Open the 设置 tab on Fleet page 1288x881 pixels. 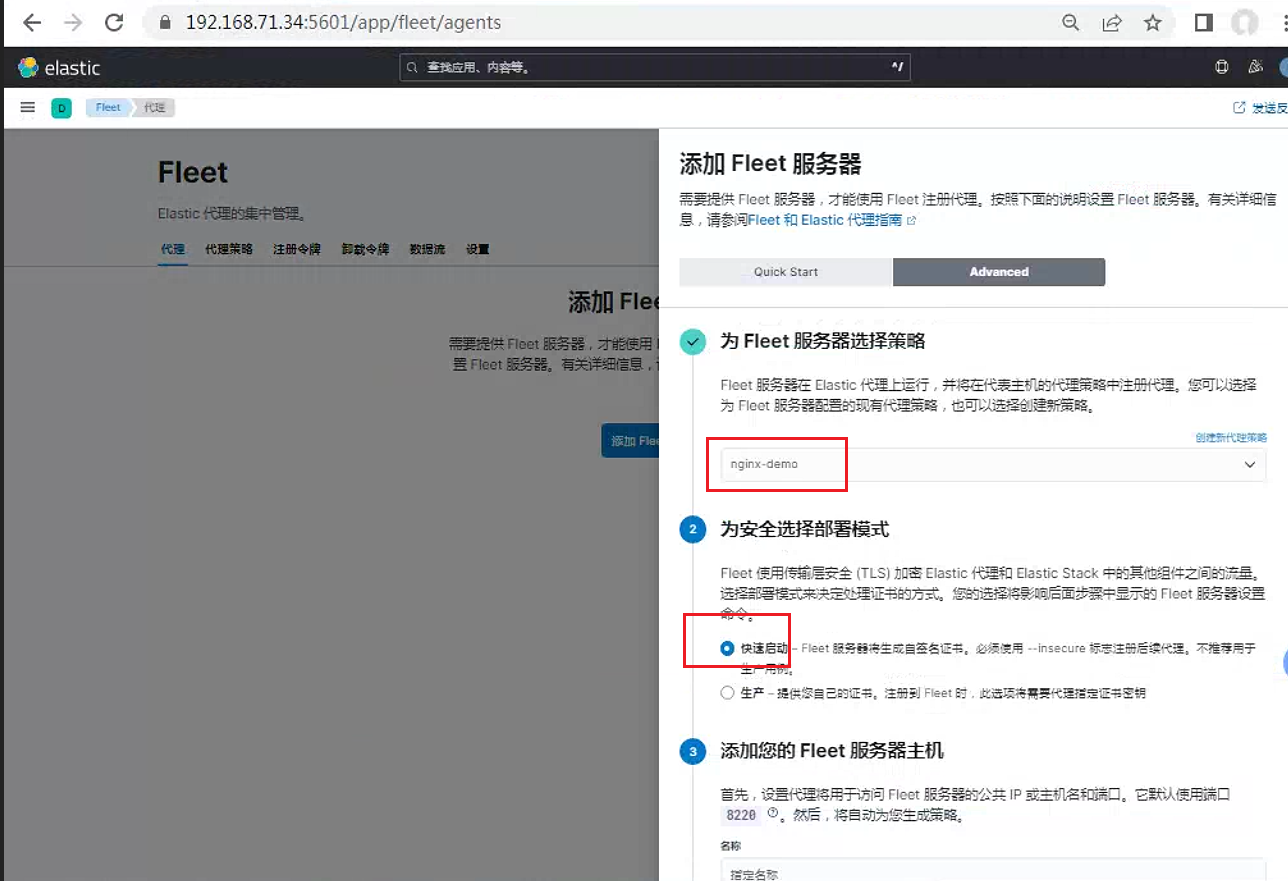coord(477,249)
